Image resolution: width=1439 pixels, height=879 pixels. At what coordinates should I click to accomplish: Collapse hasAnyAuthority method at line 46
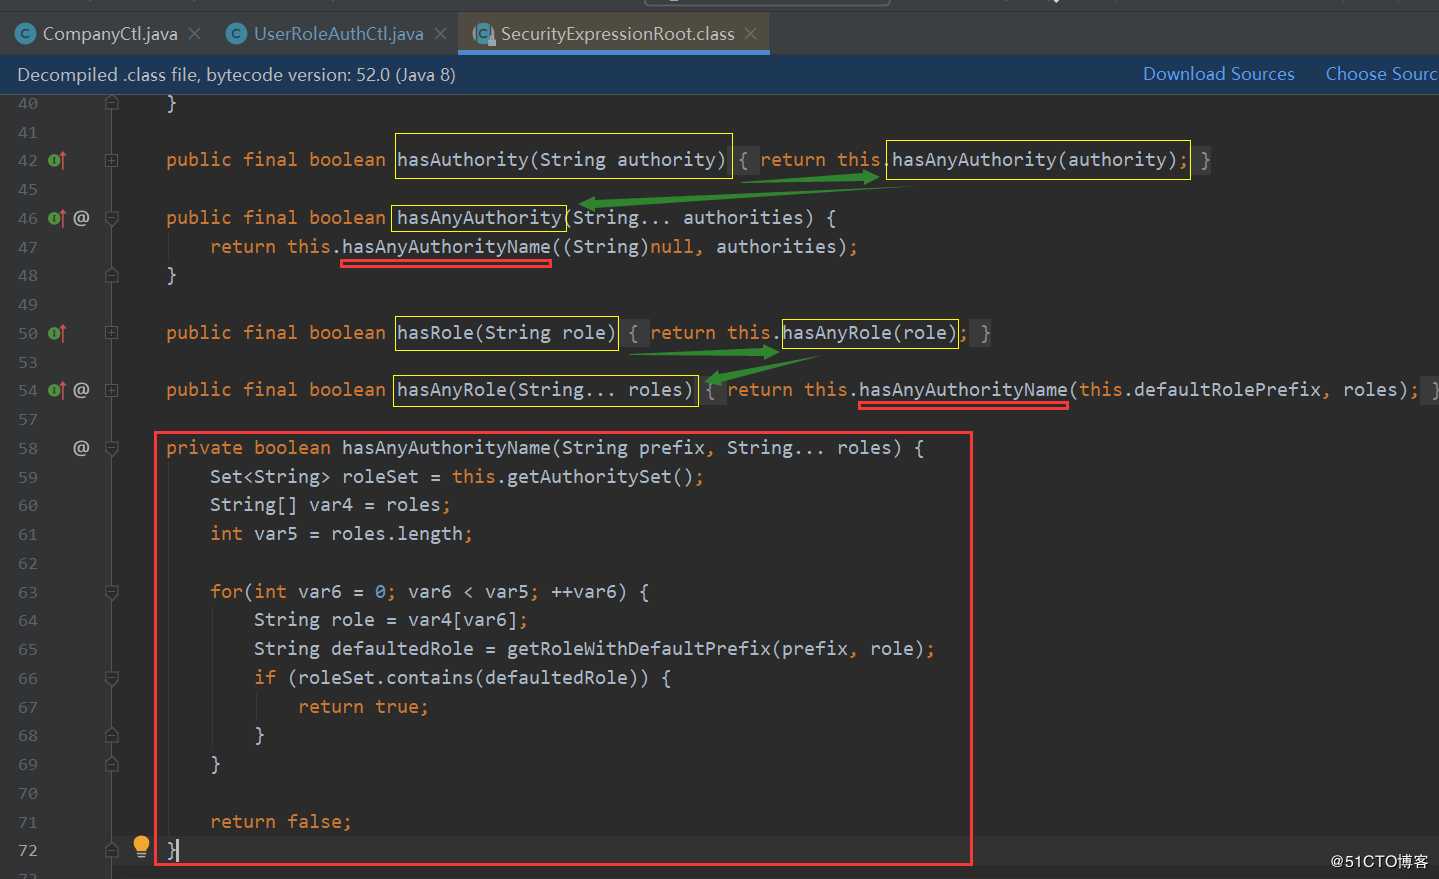coord(112,218)
